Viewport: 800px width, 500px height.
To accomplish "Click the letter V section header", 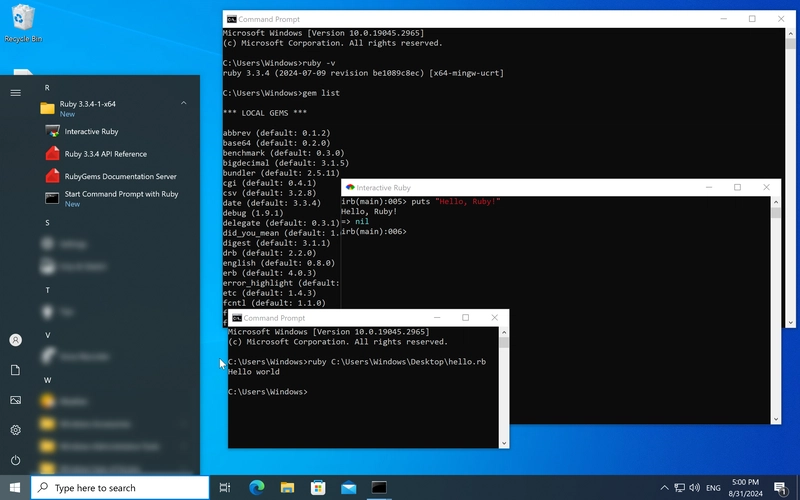I will point(47,335).
